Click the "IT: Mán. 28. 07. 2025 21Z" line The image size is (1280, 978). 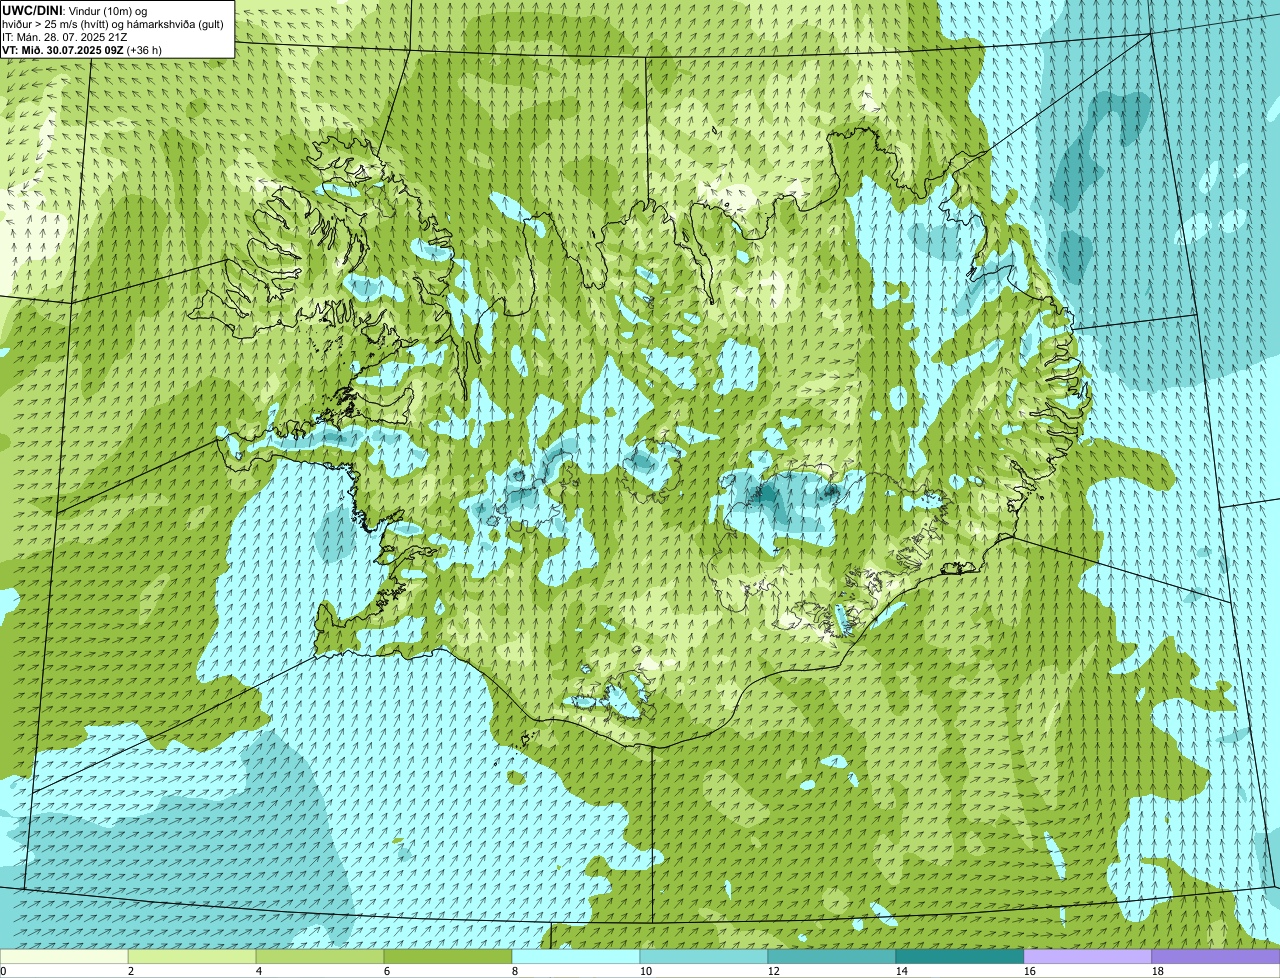tap(64, 36)
